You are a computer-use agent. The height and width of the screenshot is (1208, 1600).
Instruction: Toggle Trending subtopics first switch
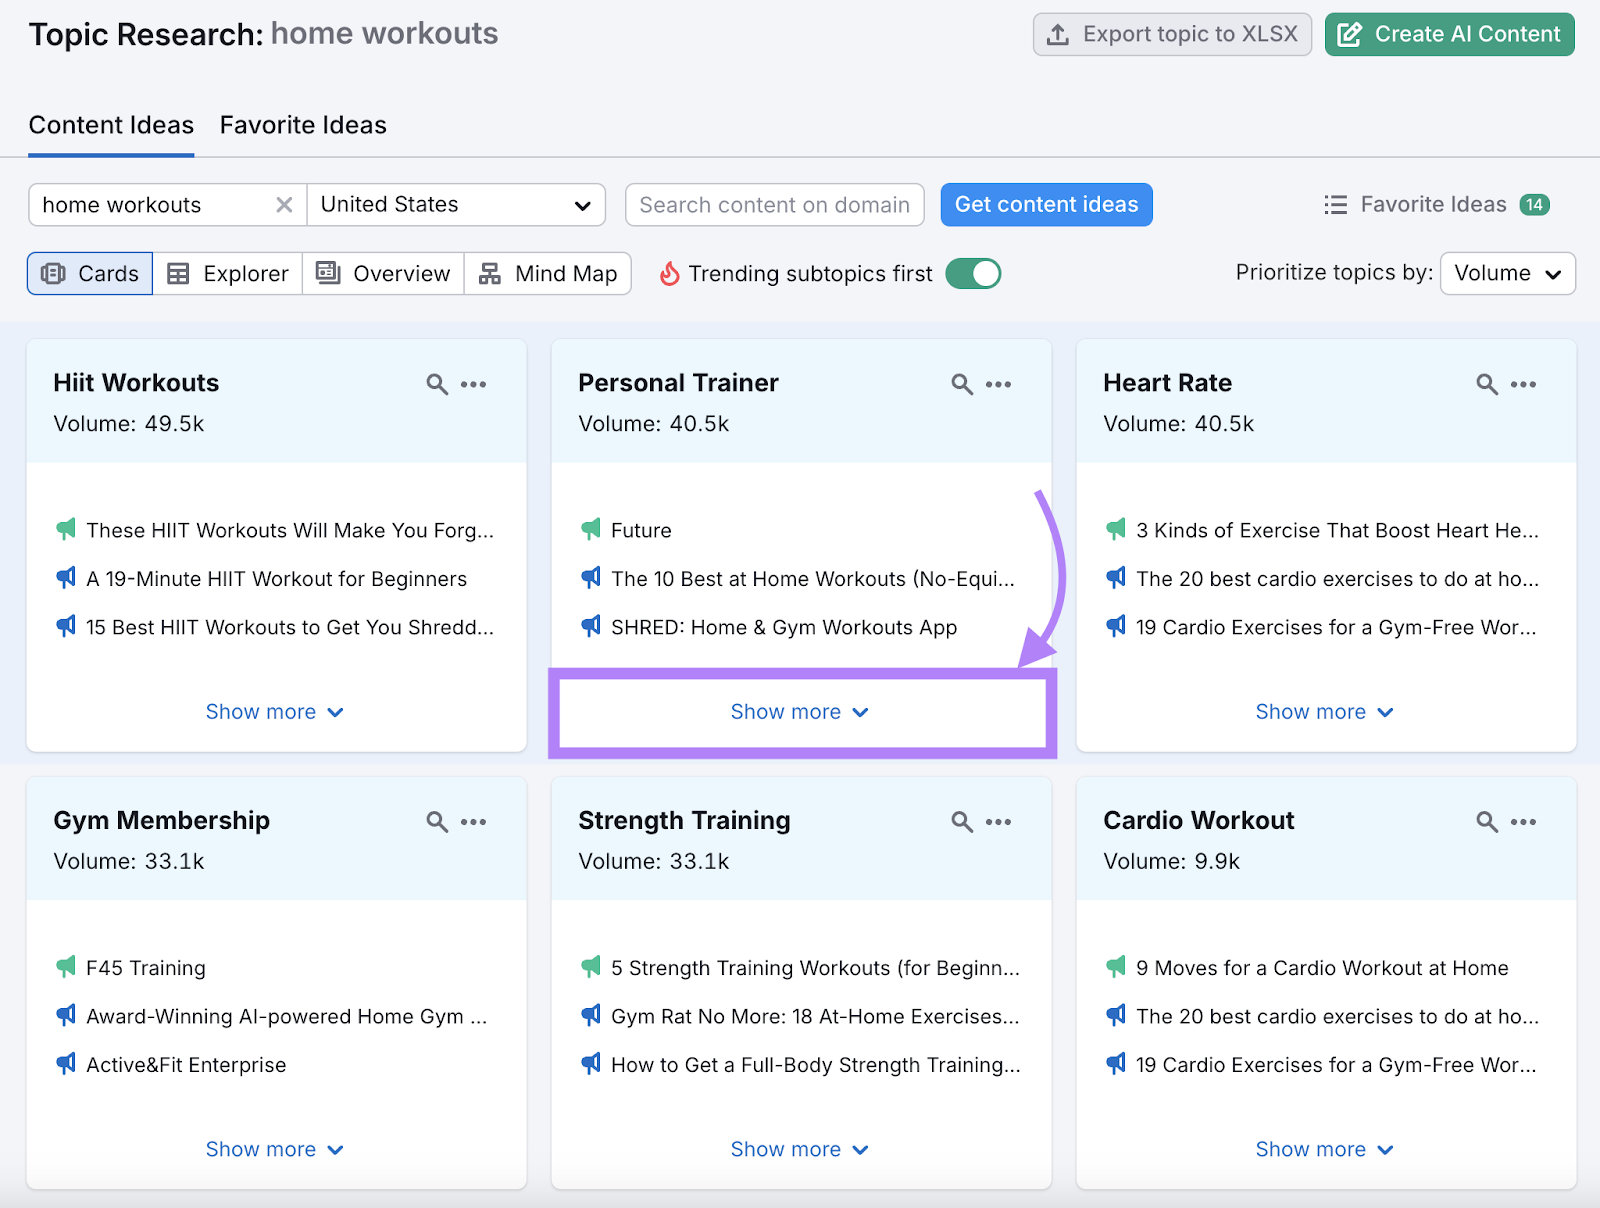(x=973, y=274)
